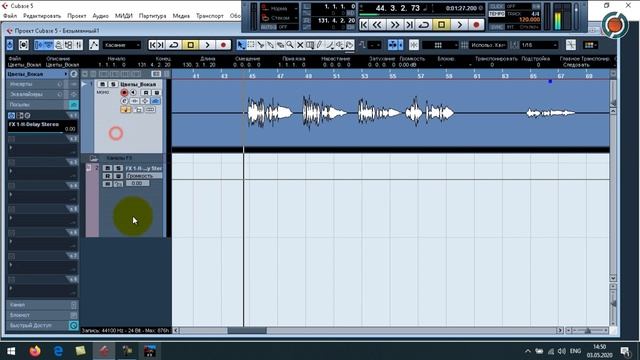The image size is (640, 360).
Task: Click Fast Forward on the transport panel
Action: coord(395,25)
